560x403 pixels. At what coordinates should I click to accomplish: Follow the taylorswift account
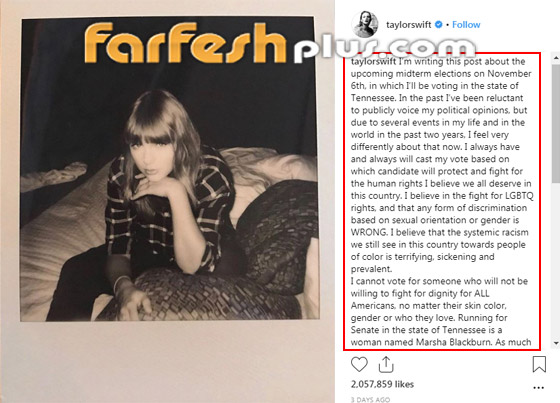tap(466, 25)
